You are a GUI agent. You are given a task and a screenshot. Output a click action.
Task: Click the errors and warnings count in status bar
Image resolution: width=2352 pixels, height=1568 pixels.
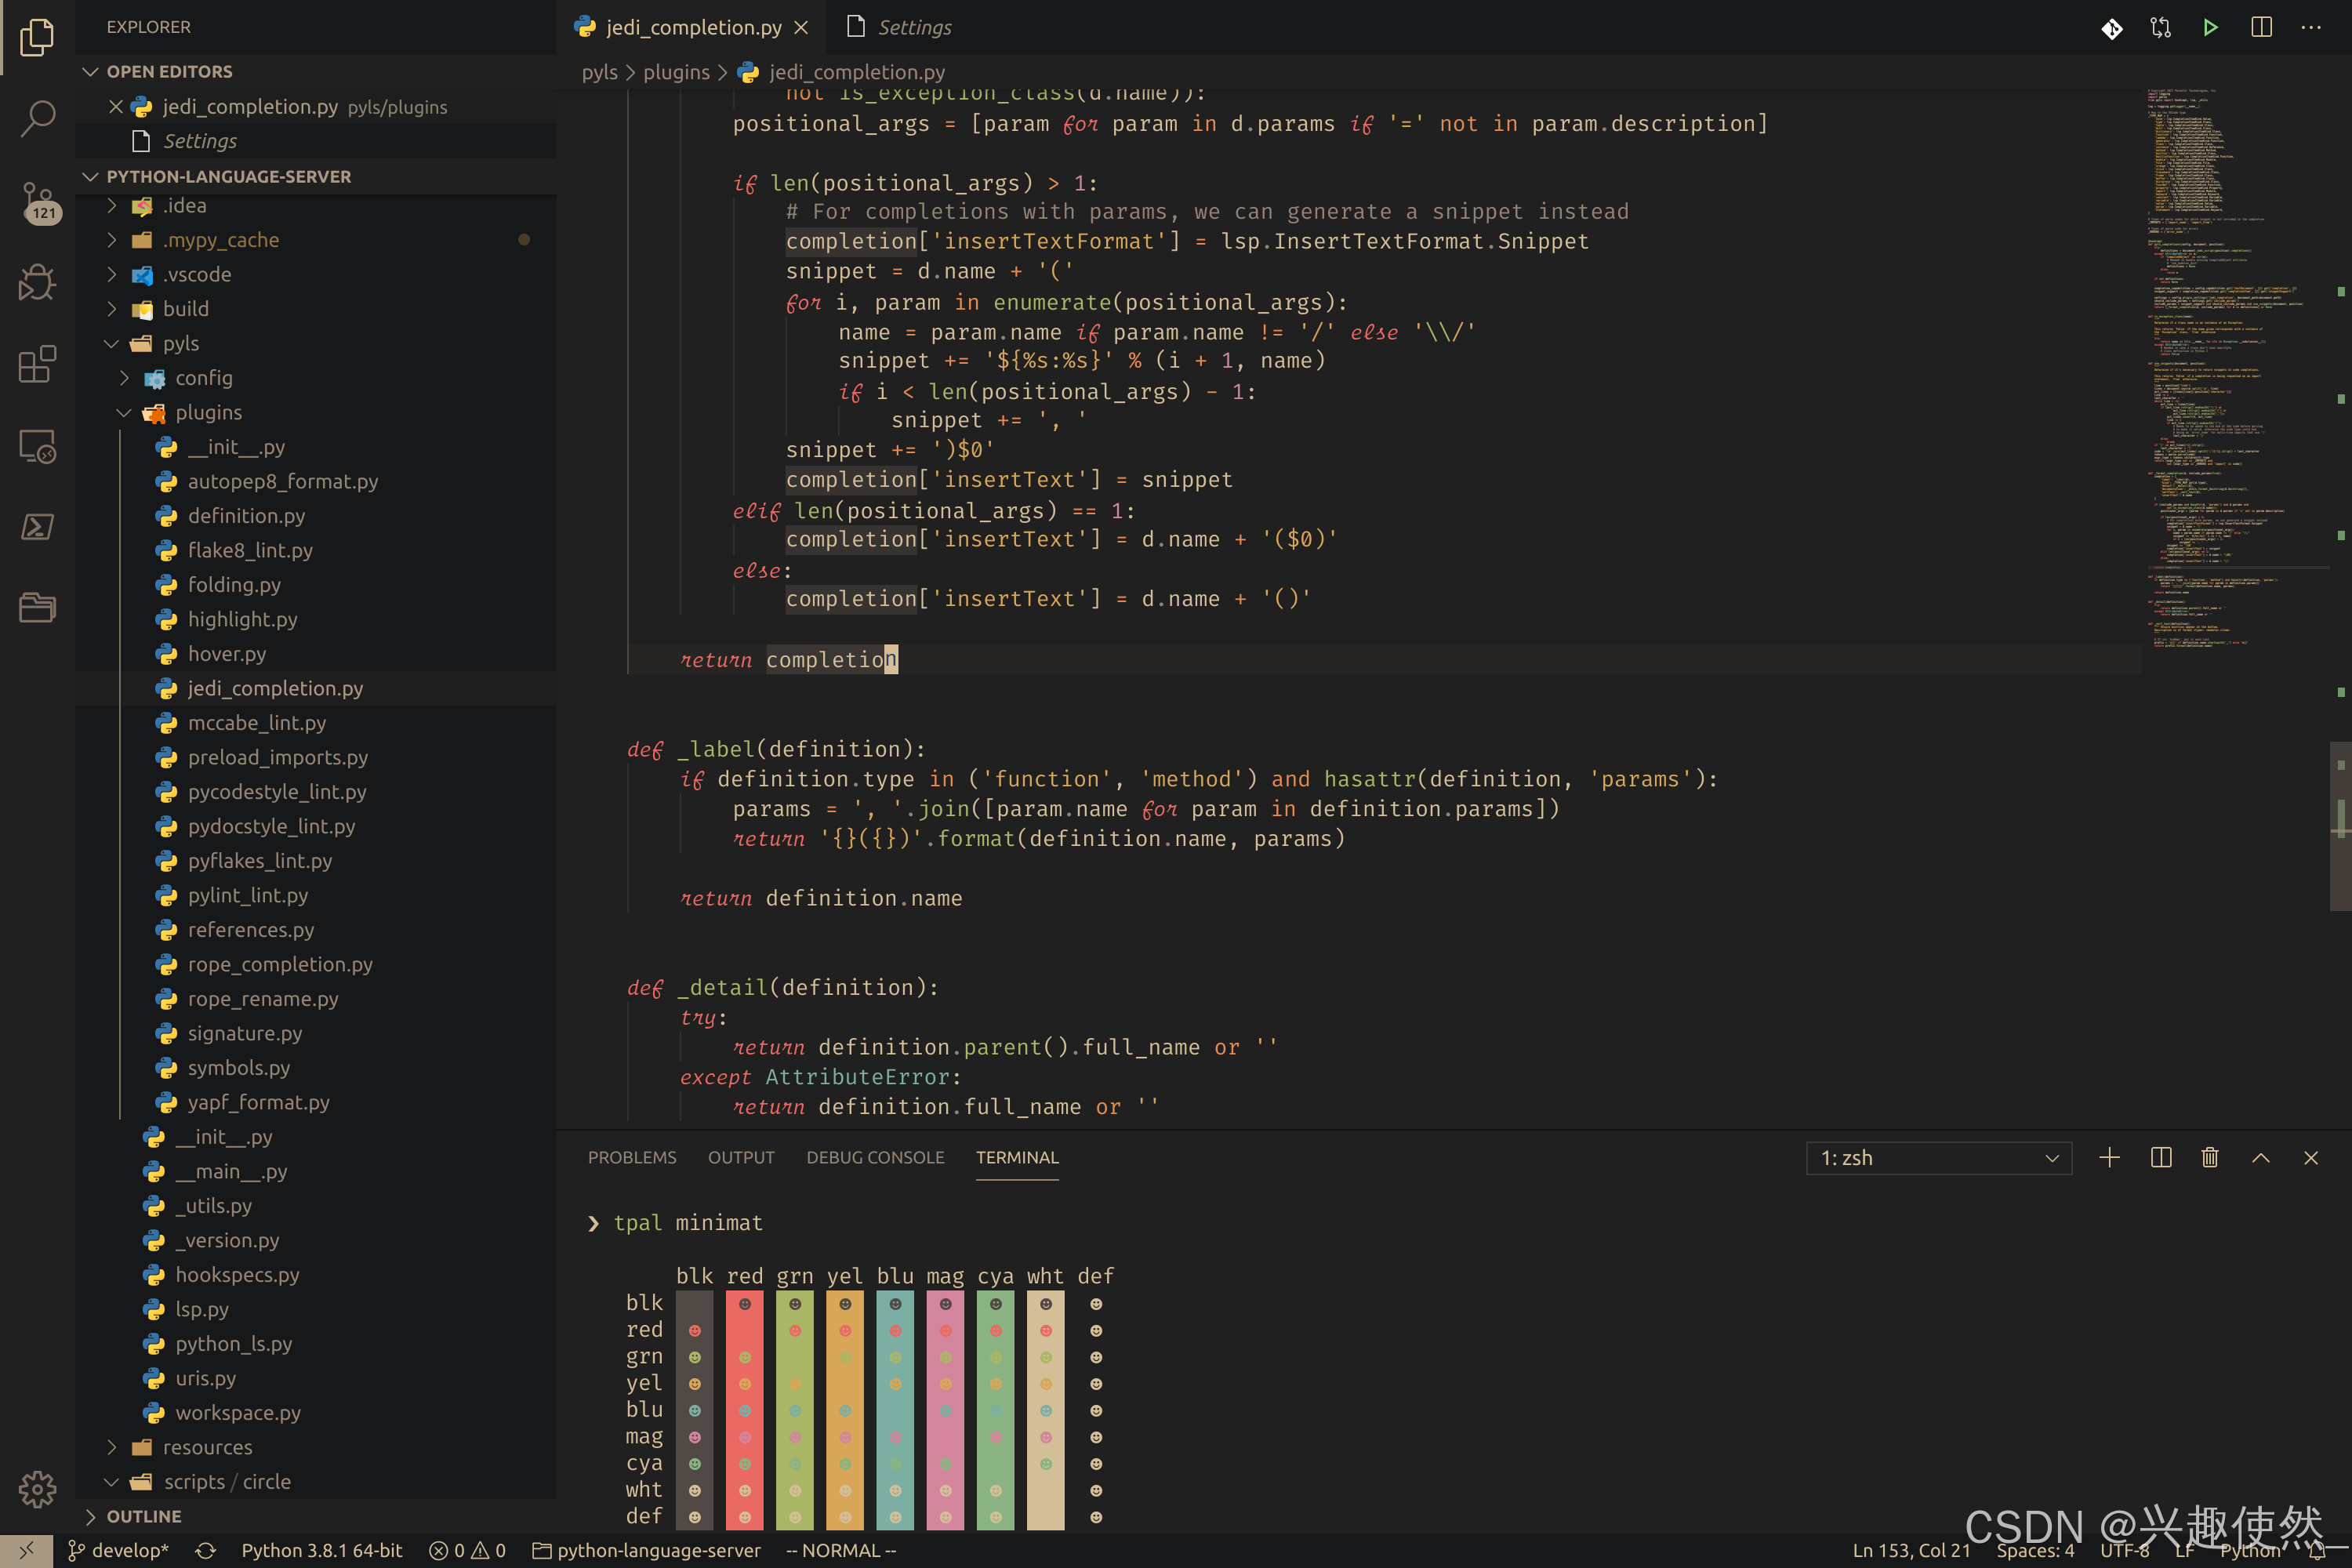467,1550
